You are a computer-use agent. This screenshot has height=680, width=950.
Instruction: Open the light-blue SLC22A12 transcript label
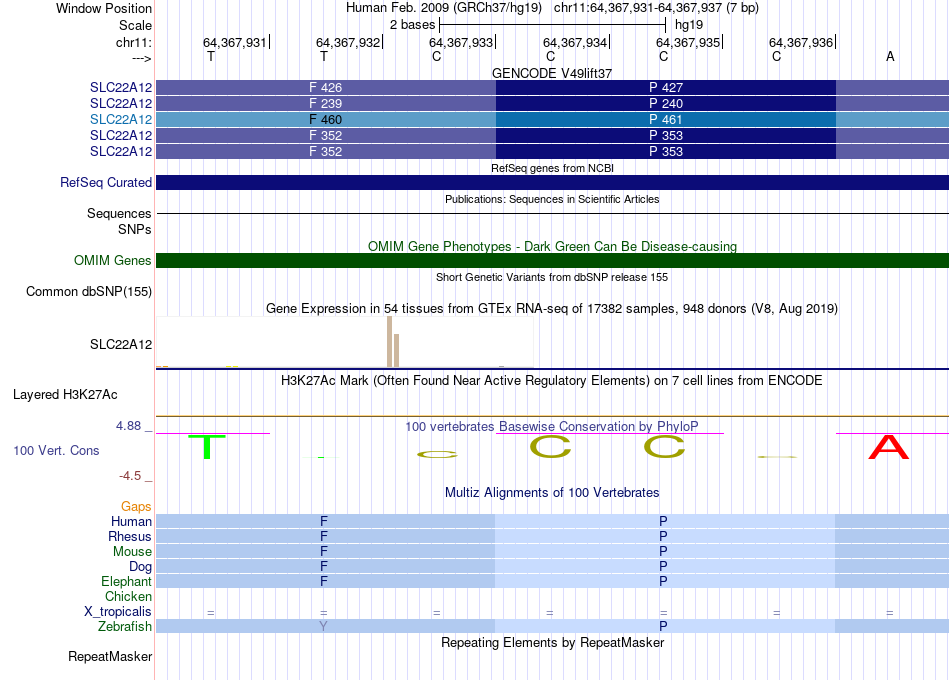121,119
